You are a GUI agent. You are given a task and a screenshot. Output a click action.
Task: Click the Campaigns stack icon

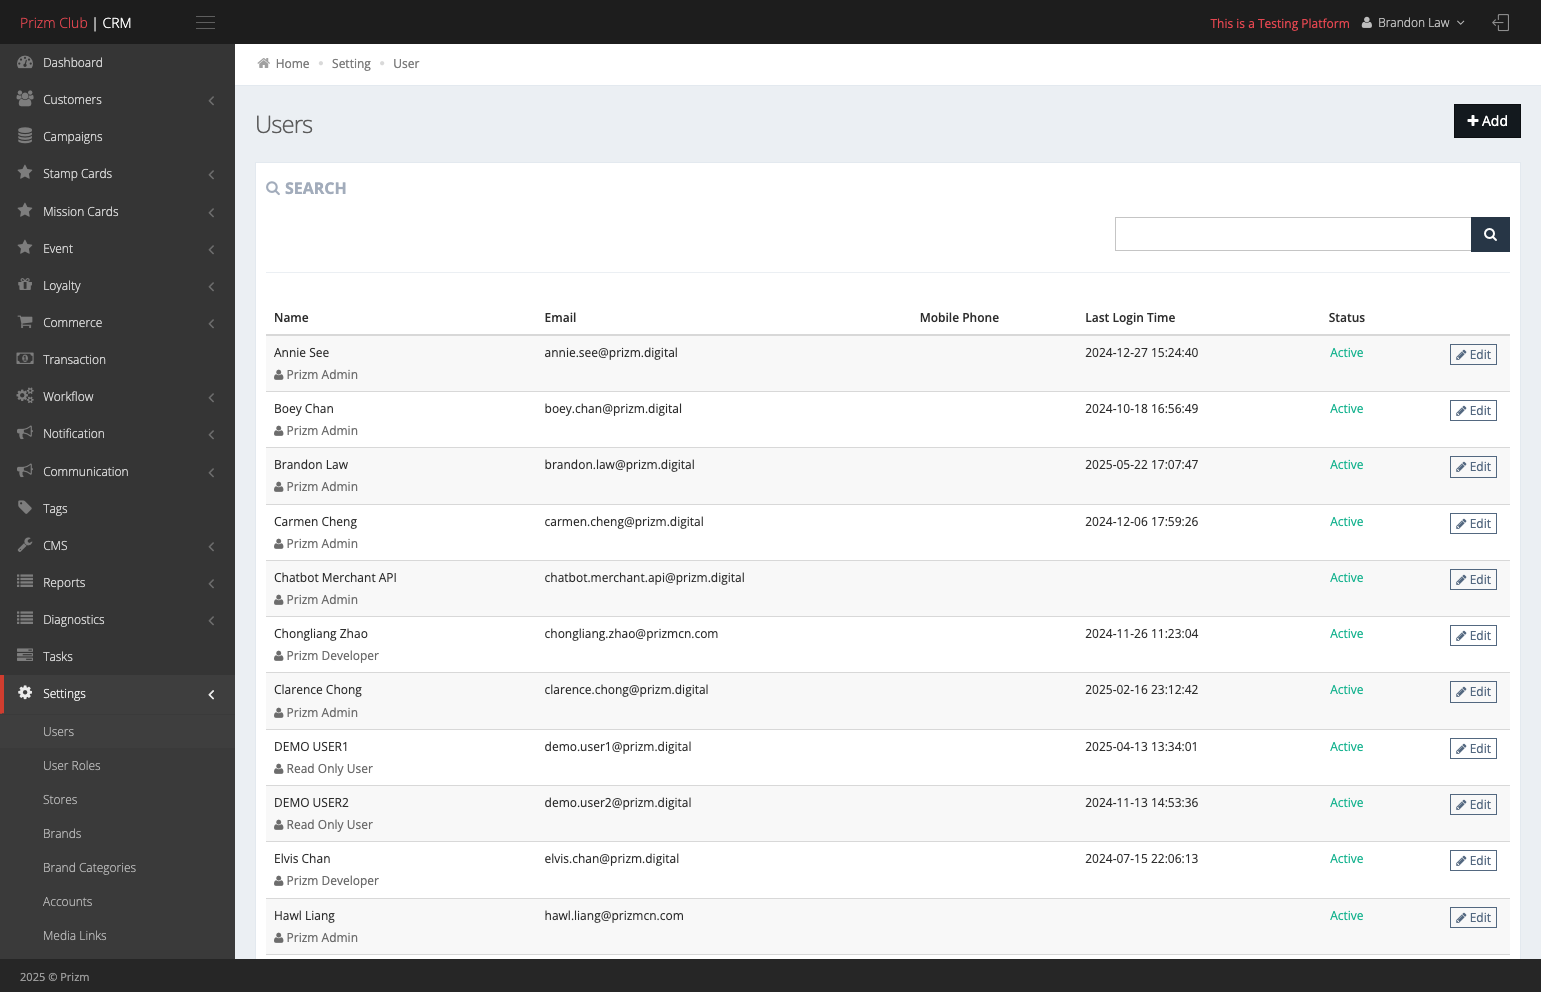25,136
